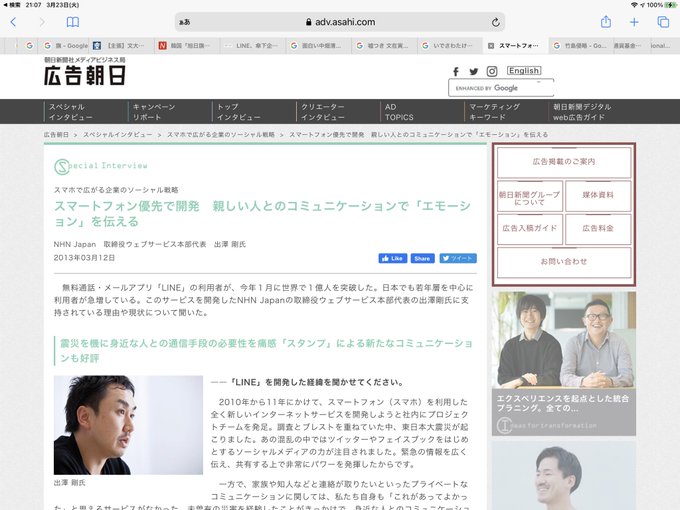Screen dimensions: 680x510
Task: Open the AD TOPICS menu
Action: coord(399,112)
